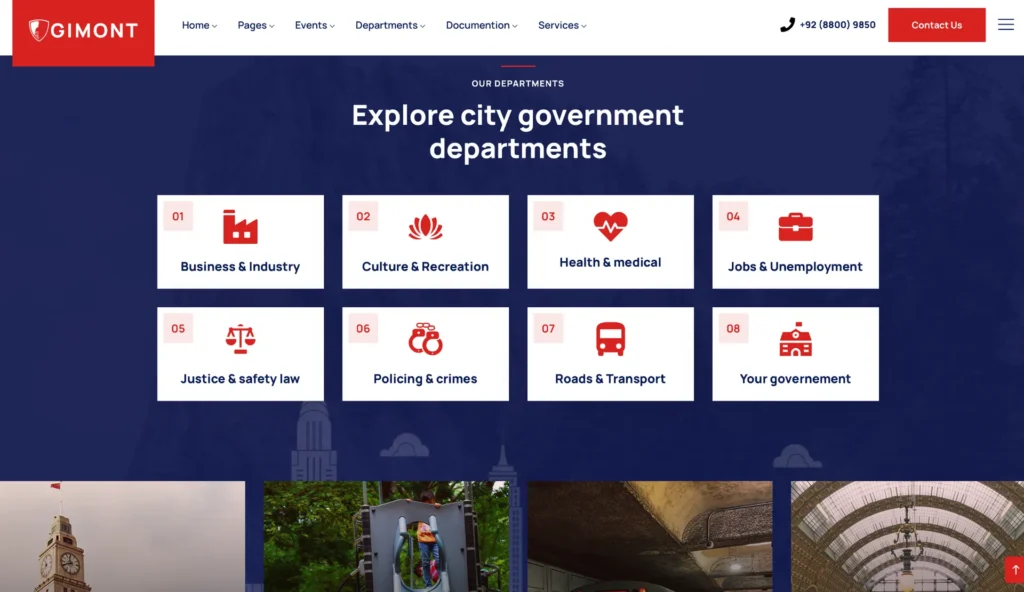Viewport: 1024px width, 592px height.
Task: Click the red scroll-to-top arrow
Action: click(1015, 570)
